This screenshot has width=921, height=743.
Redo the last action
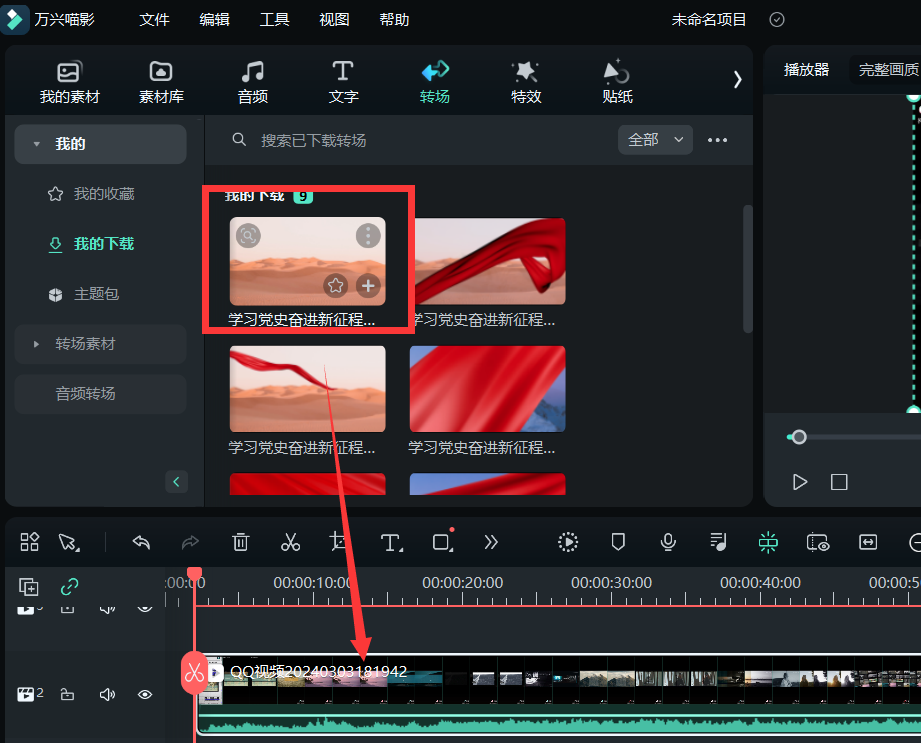[190, 542]
